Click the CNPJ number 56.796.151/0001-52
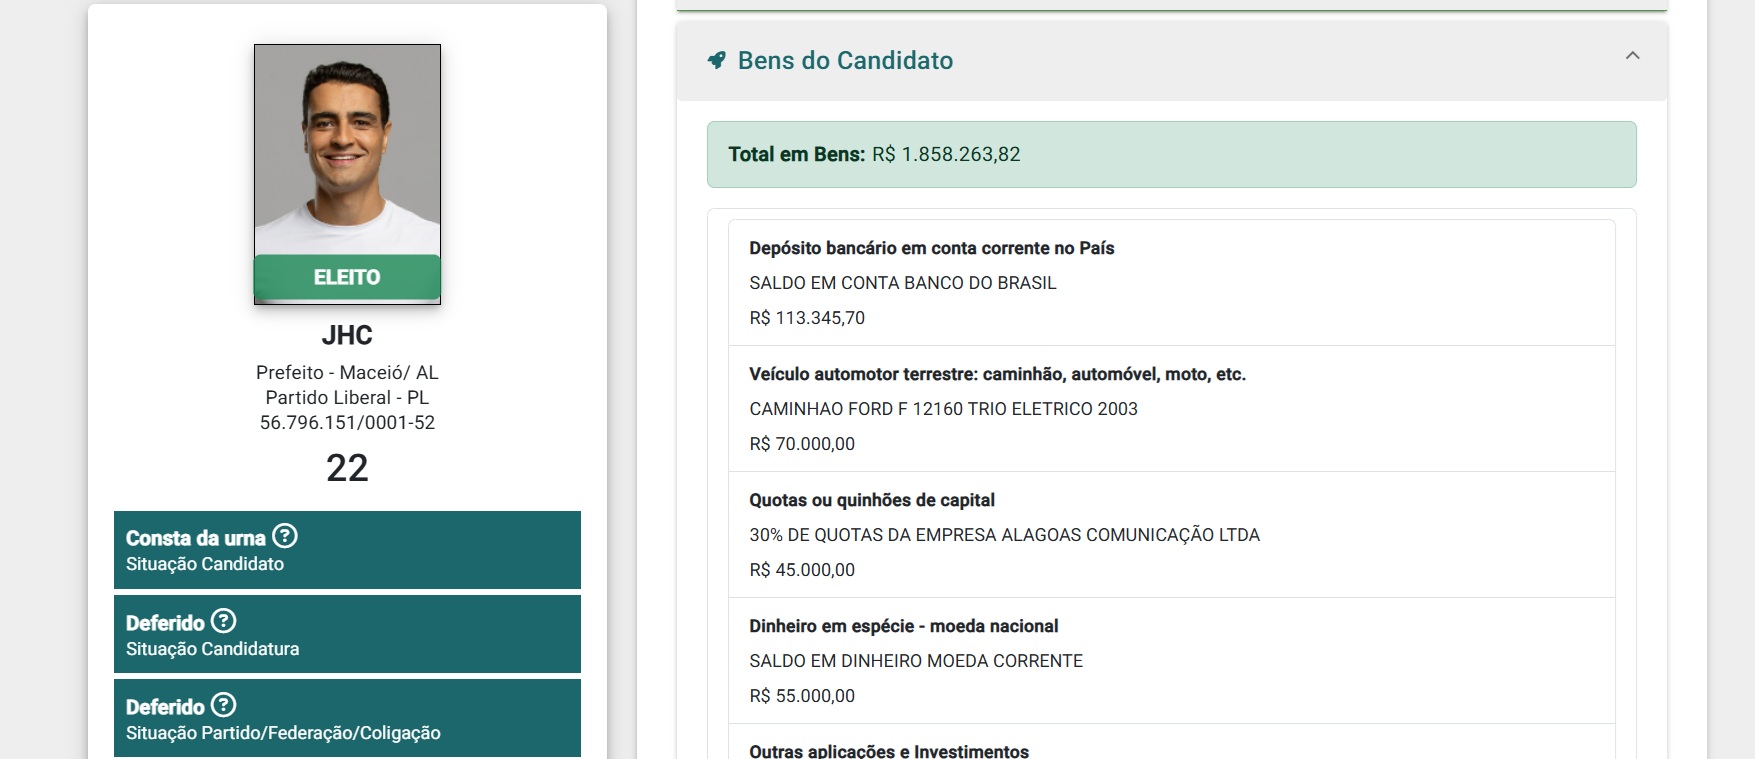The width and height of the screenshot is (1755, 759). [x=347, y=423]
